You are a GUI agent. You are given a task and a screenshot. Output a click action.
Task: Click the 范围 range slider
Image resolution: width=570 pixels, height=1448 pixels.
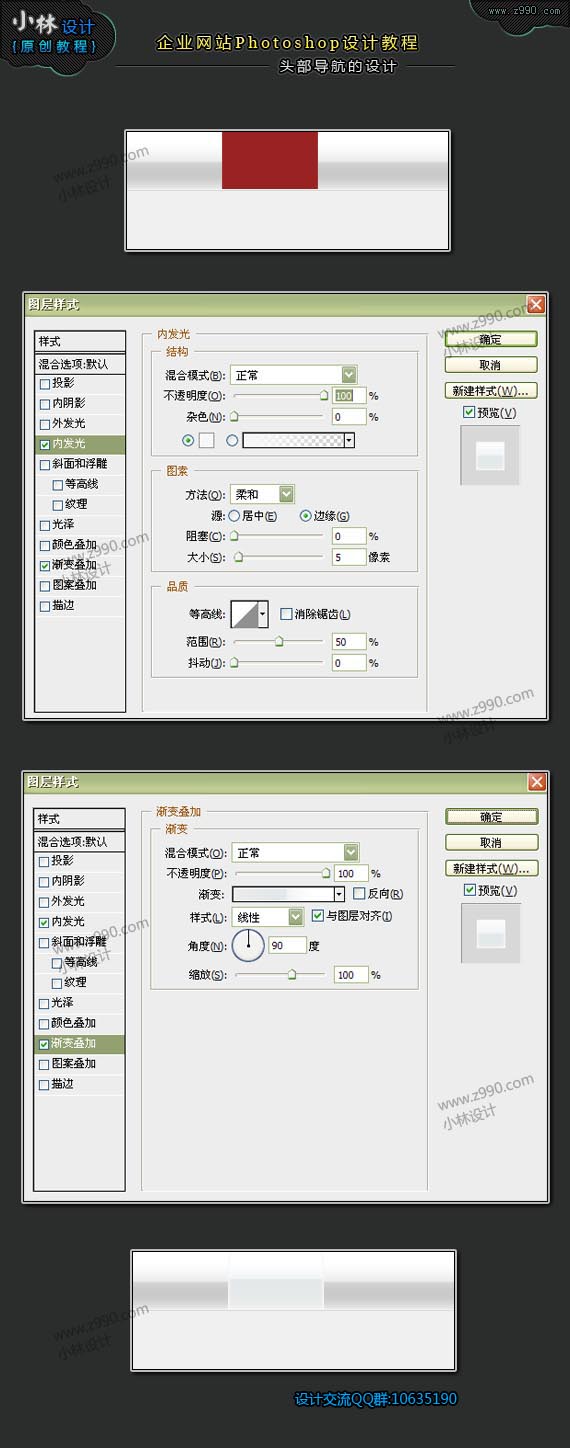[279, 642]
